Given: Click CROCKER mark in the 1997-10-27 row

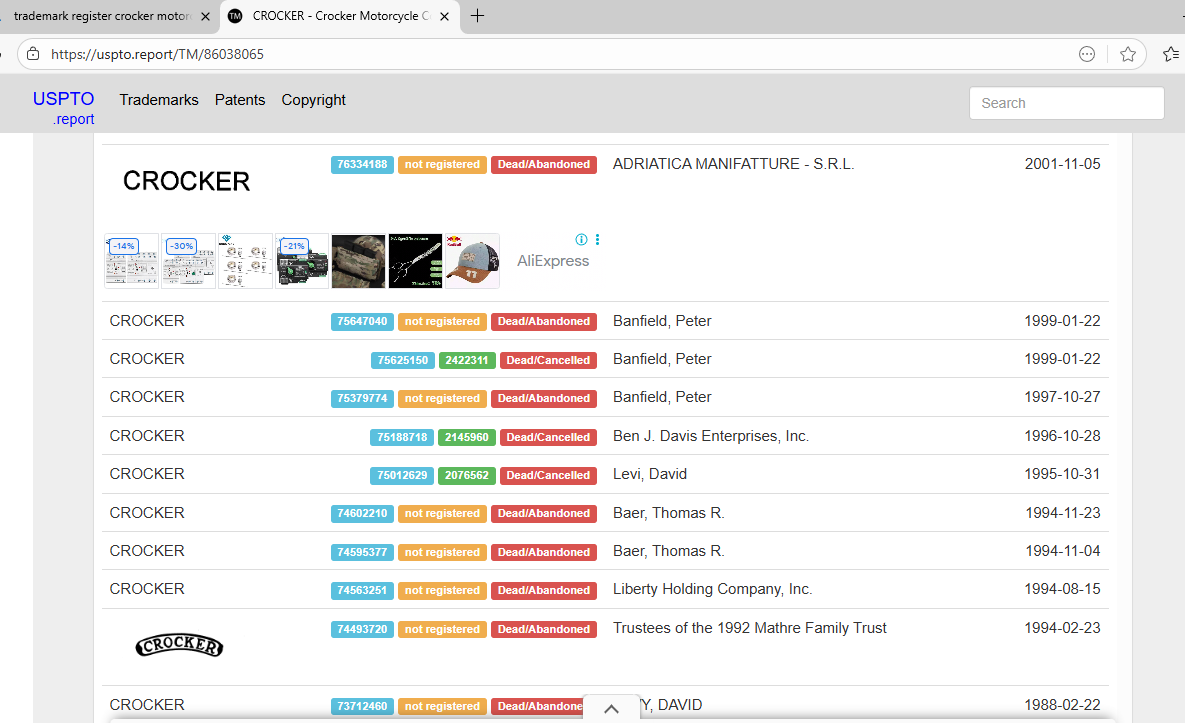Looking at the screenshot, I should point(147,397).
